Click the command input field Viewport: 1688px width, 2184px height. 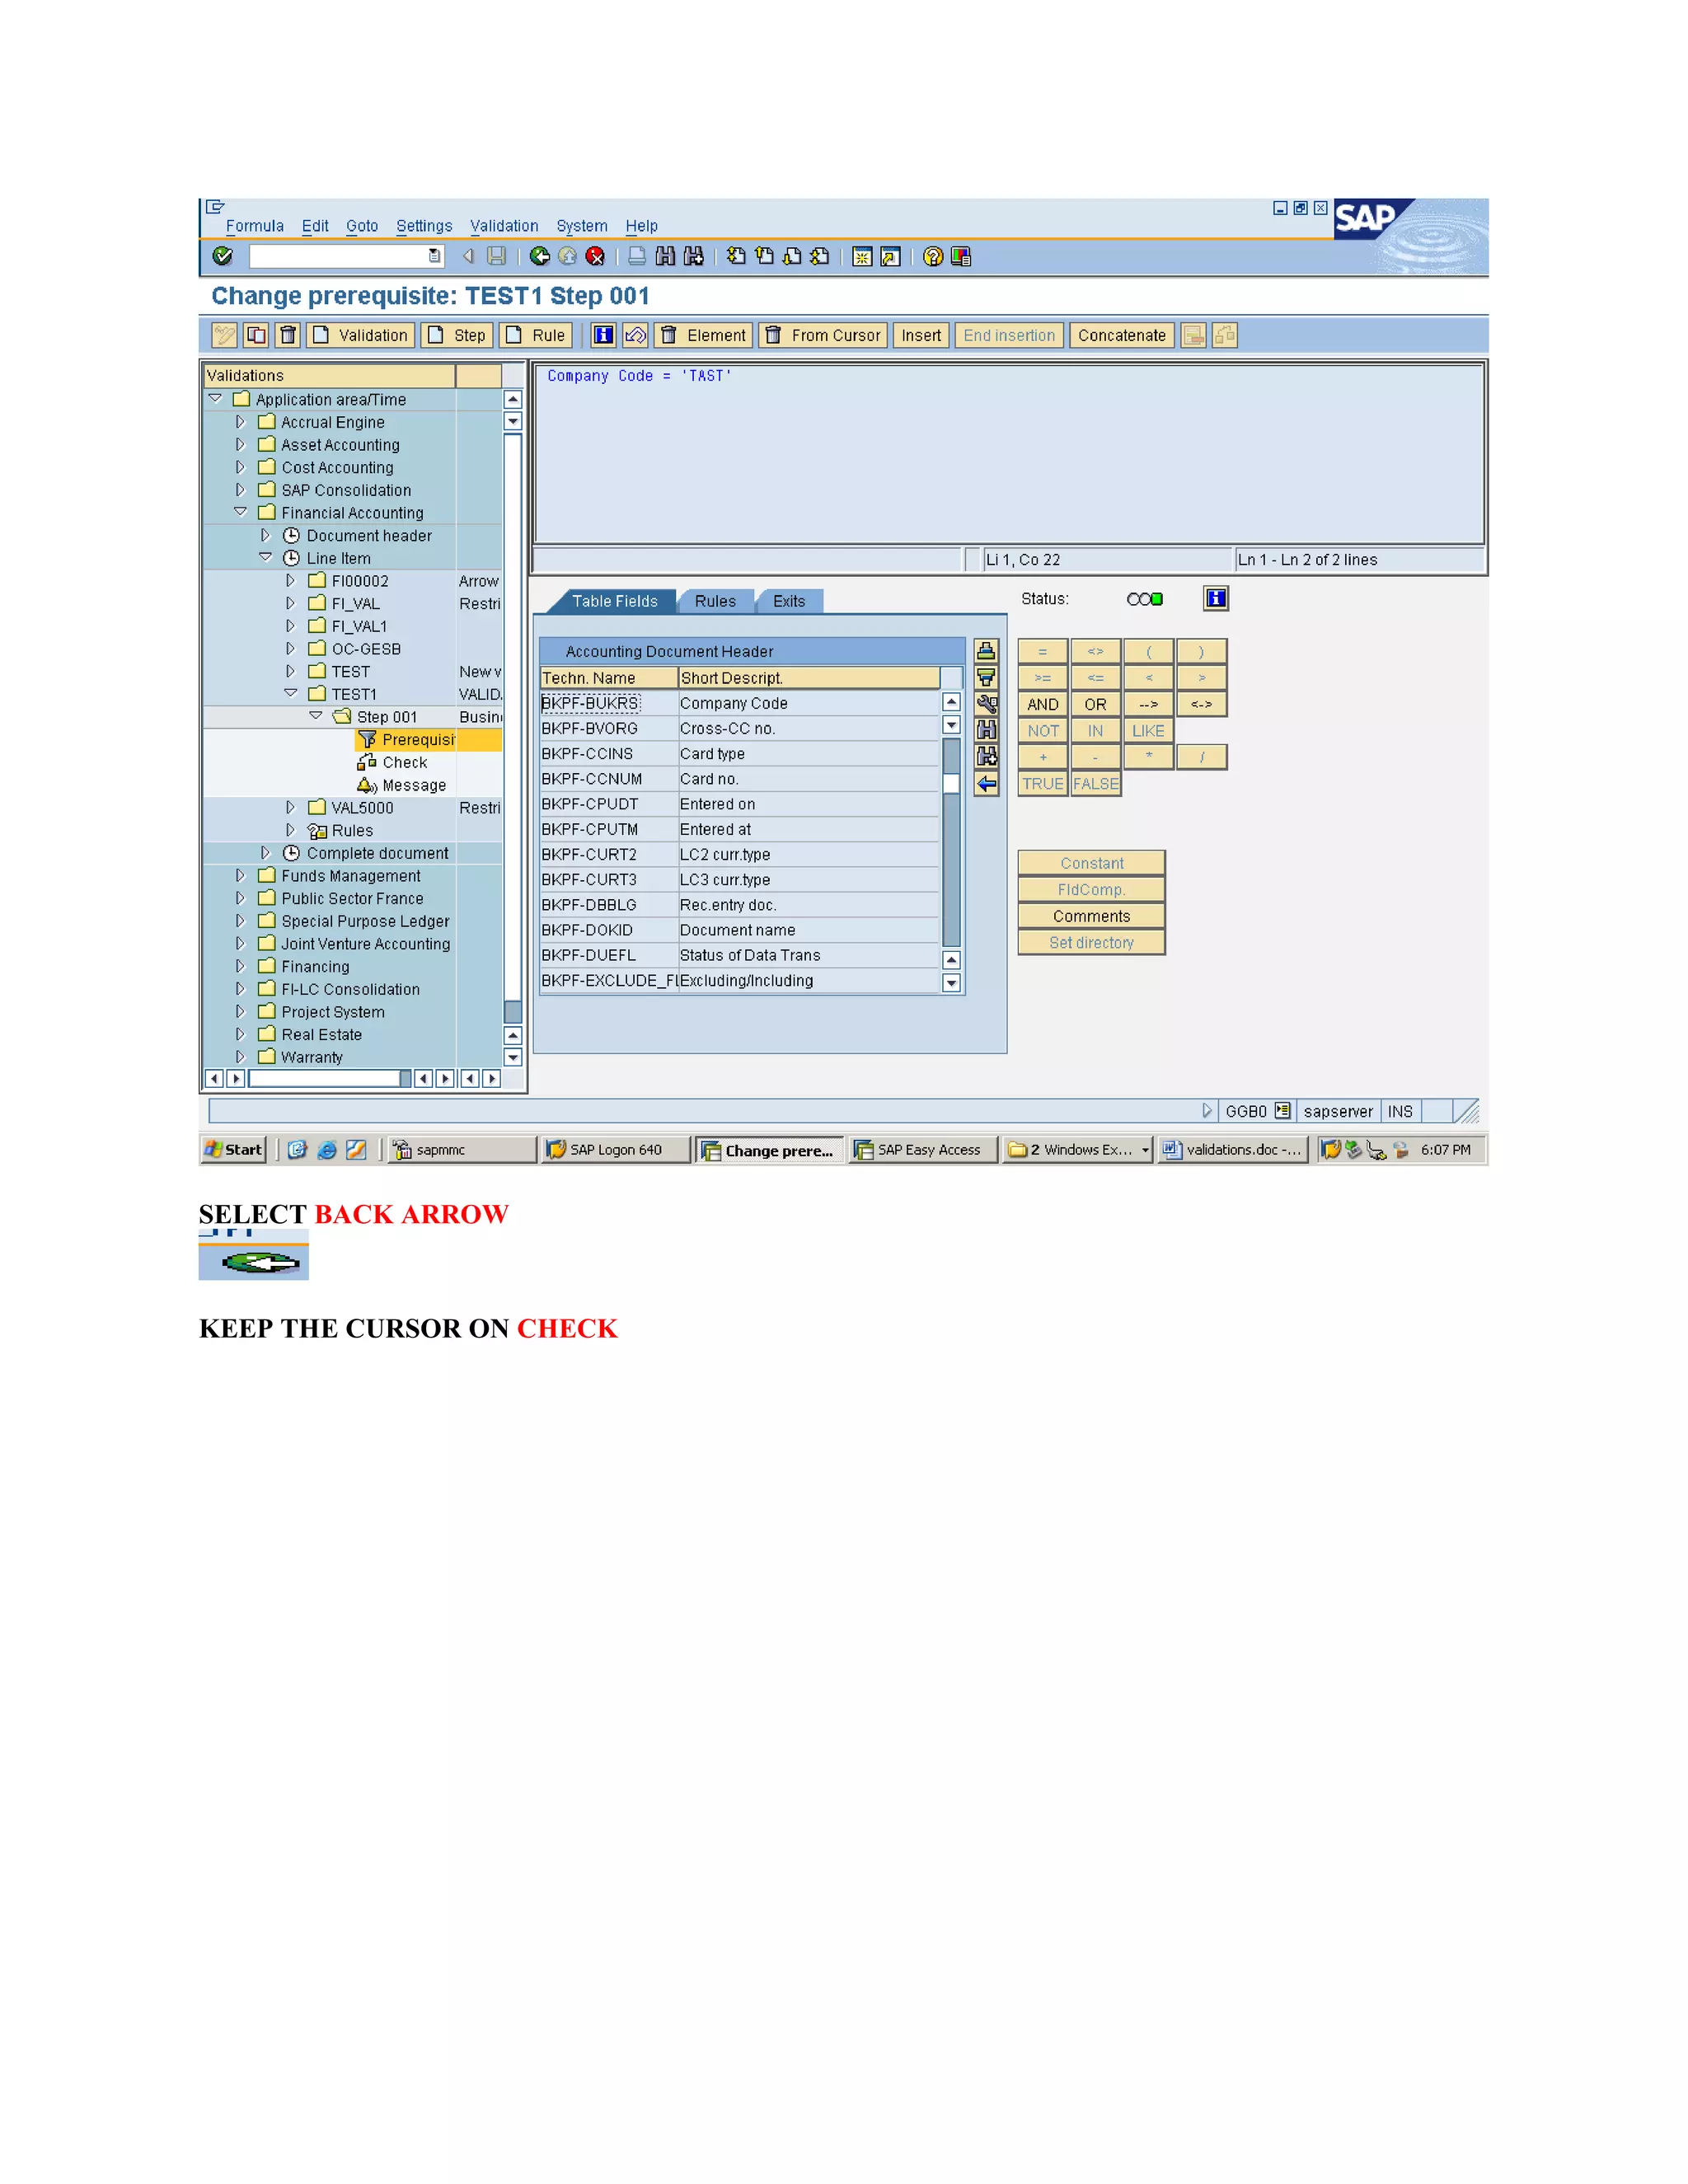tap(346, 257)
